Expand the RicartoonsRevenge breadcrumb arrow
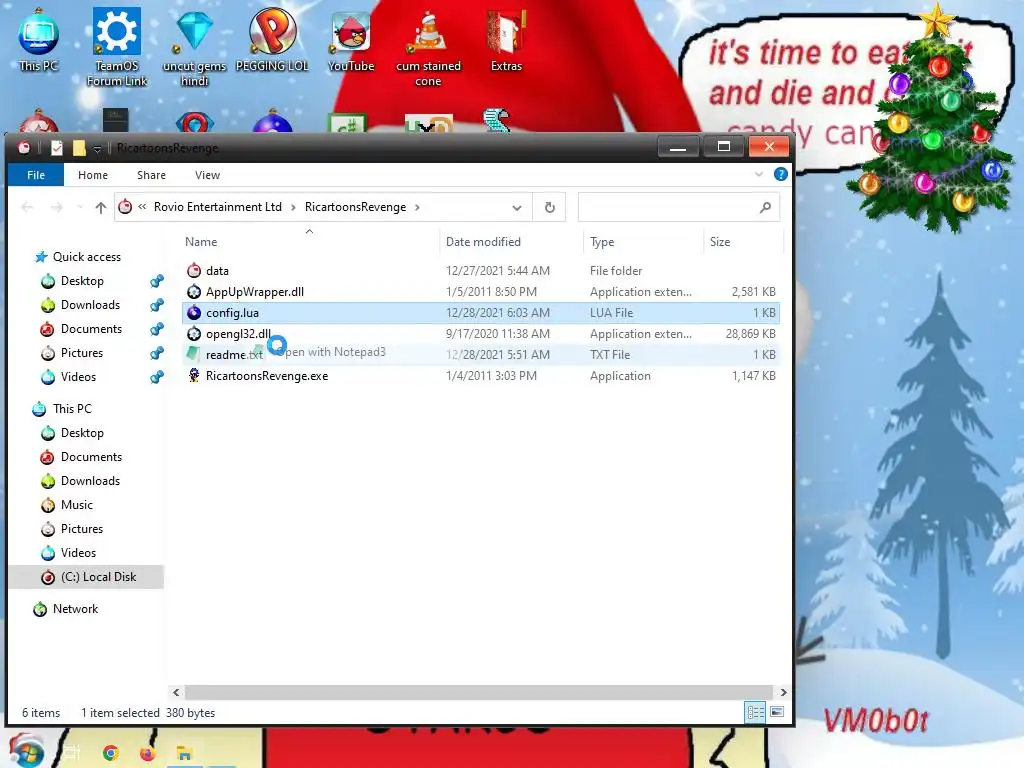The image size is (1024, 768). point(417,208)
